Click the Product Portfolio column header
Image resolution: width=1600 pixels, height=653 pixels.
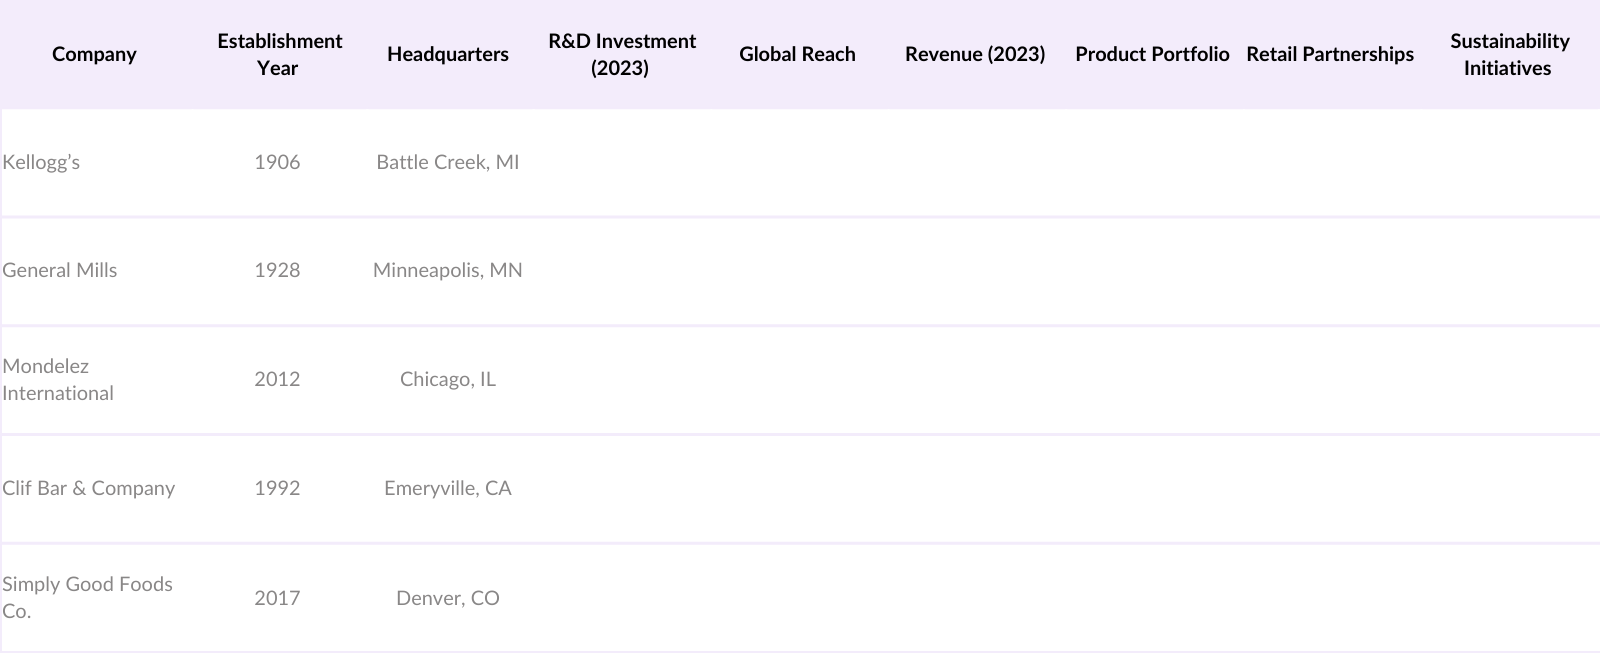tap(1152, 54)
